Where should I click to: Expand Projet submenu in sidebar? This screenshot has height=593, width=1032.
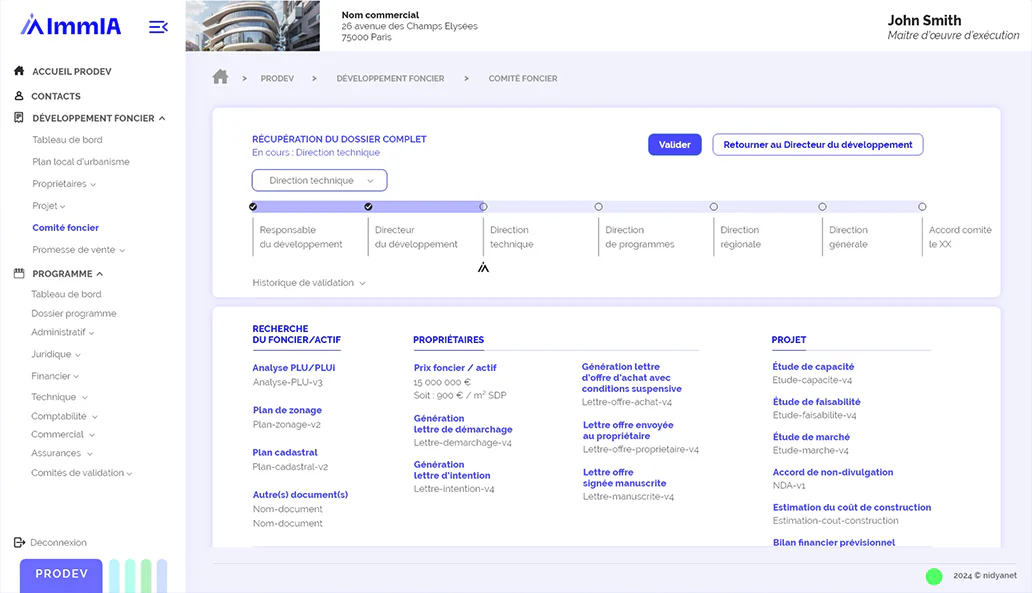(63, 206)
